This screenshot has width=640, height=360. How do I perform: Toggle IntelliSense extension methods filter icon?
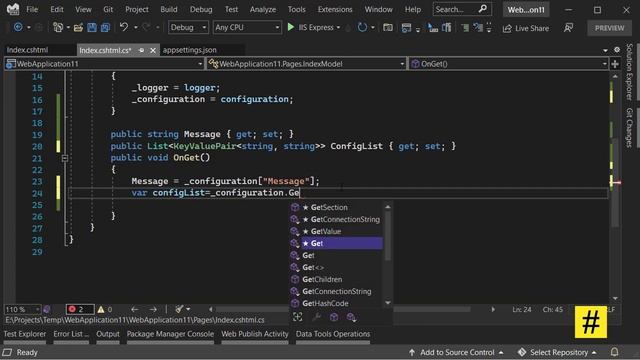pos(351,317)
